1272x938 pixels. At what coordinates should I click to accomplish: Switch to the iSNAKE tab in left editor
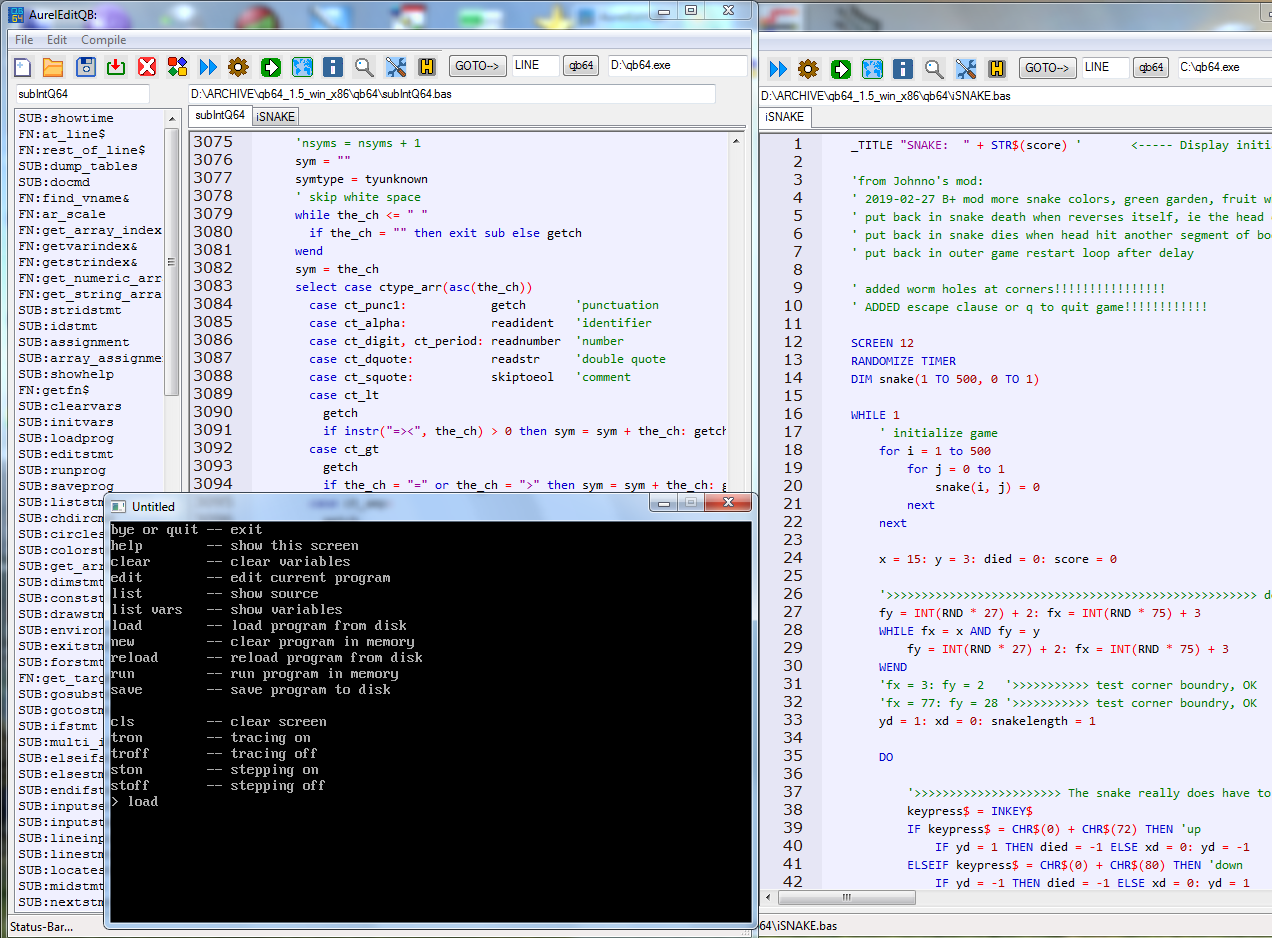[275, 116]
